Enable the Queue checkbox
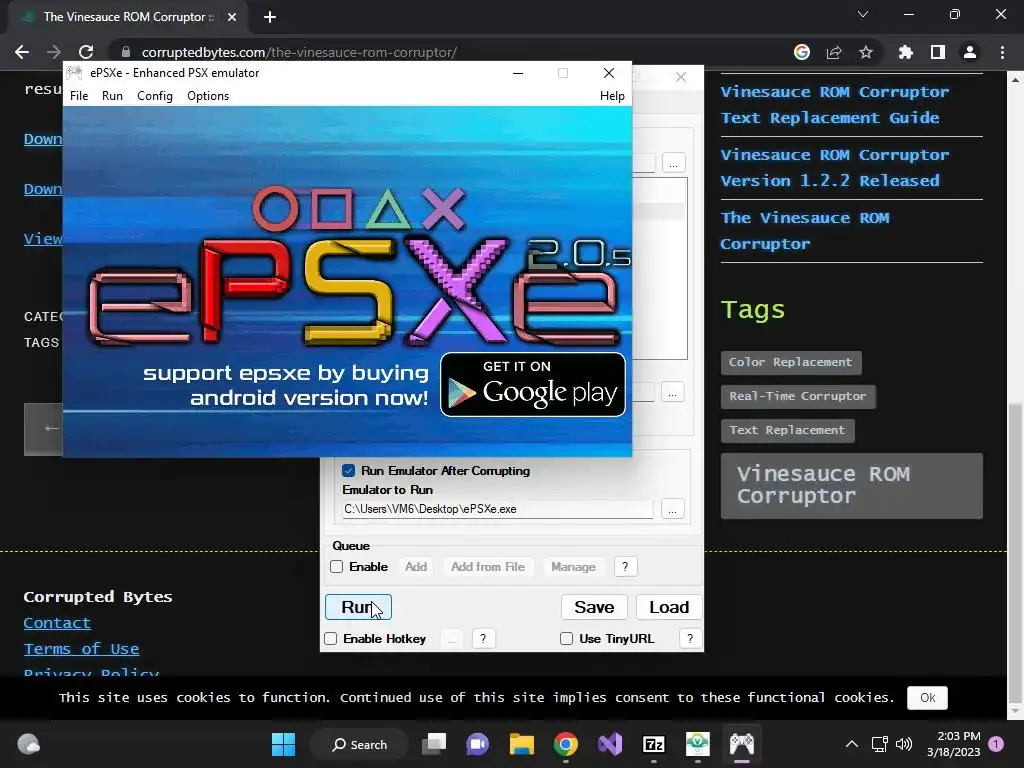The image size is (1024, 768). (x=336, y=567)
